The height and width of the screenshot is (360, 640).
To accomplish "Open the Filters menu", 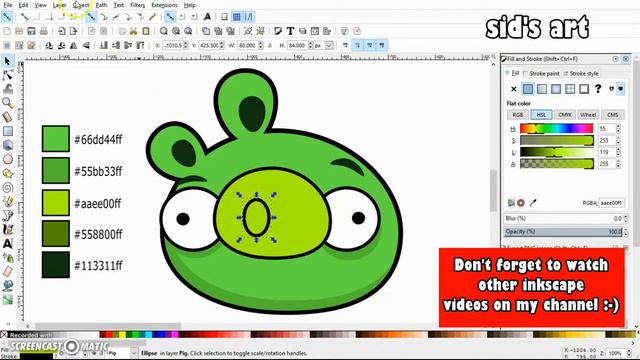I will point(138,5).
